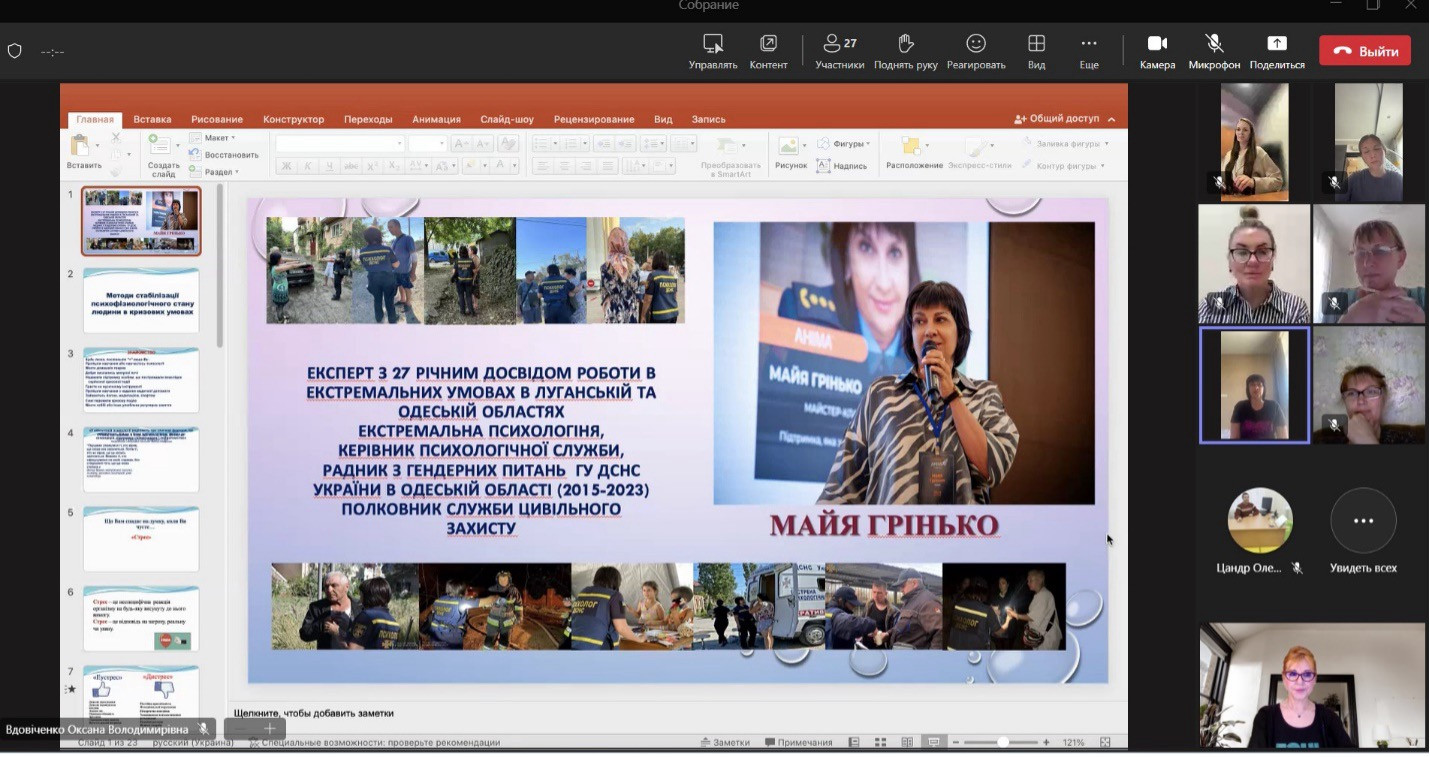This screenshot has height=757, width=1430.
Task: Open Реагировать emoji reactions
Action: click(975, 44)
